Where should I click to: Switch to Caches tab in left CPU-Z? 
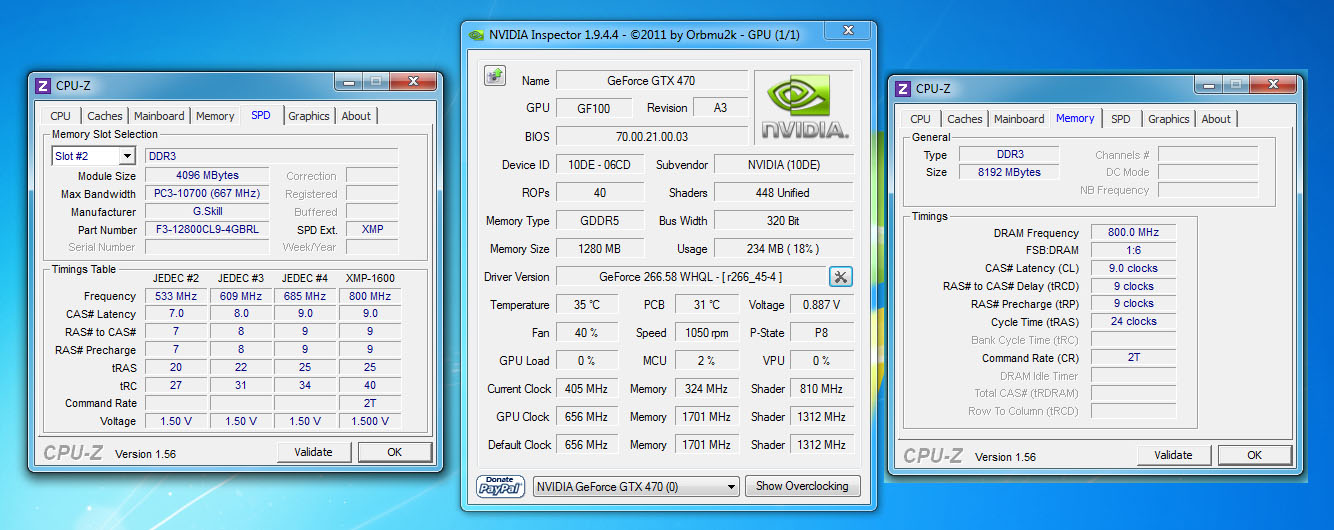click(104, 116)
